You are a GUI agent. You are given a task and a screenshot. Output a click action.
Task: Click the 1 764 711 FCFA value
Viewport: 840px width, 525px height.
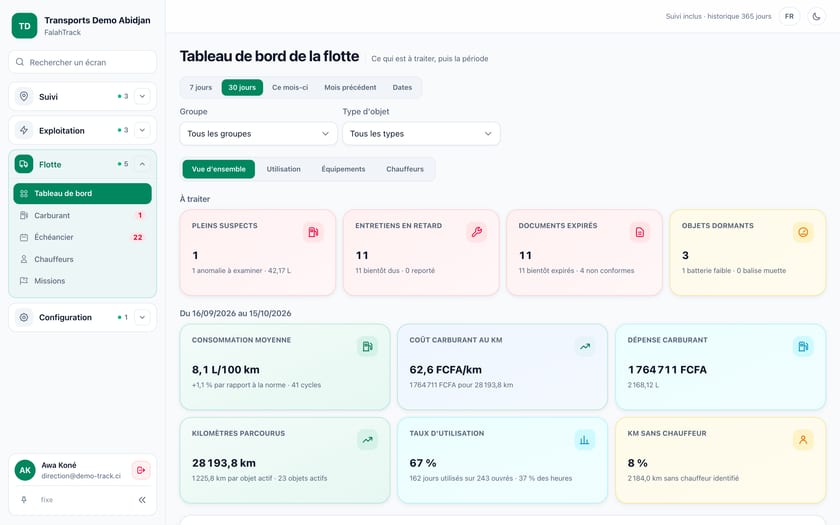pos(667,370)
